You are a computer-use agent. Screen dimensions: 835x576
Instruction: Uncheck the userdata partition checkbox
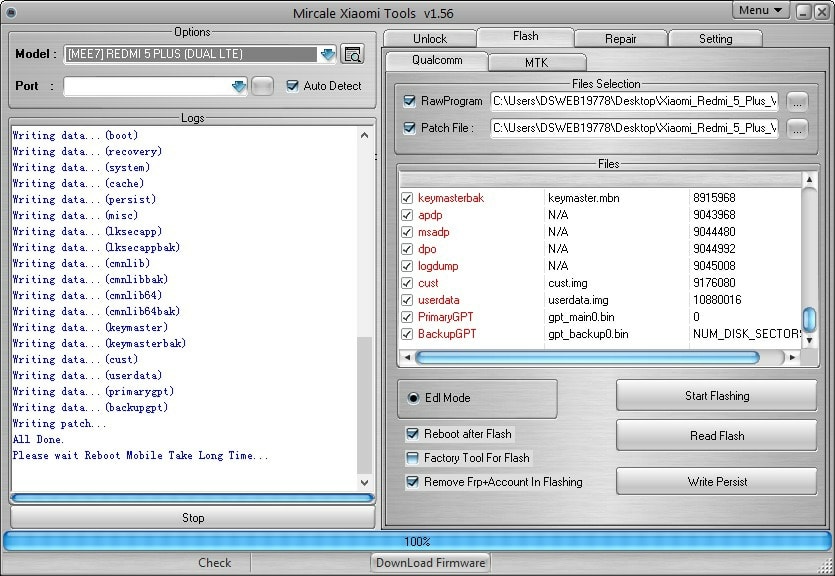click(x=407, y=300)
